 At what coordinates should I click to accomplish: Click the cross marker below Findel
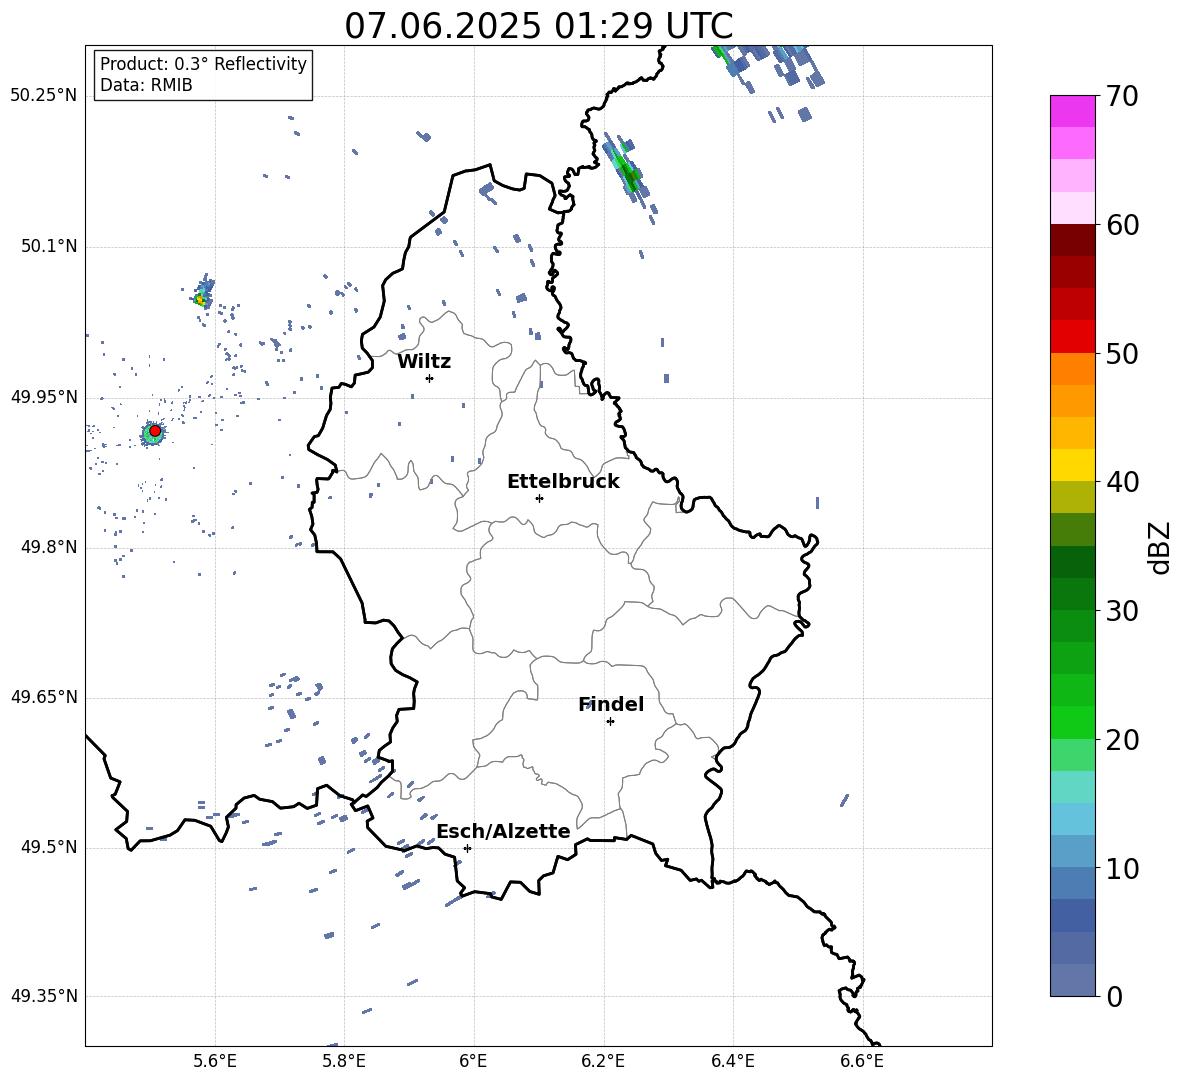610,722
